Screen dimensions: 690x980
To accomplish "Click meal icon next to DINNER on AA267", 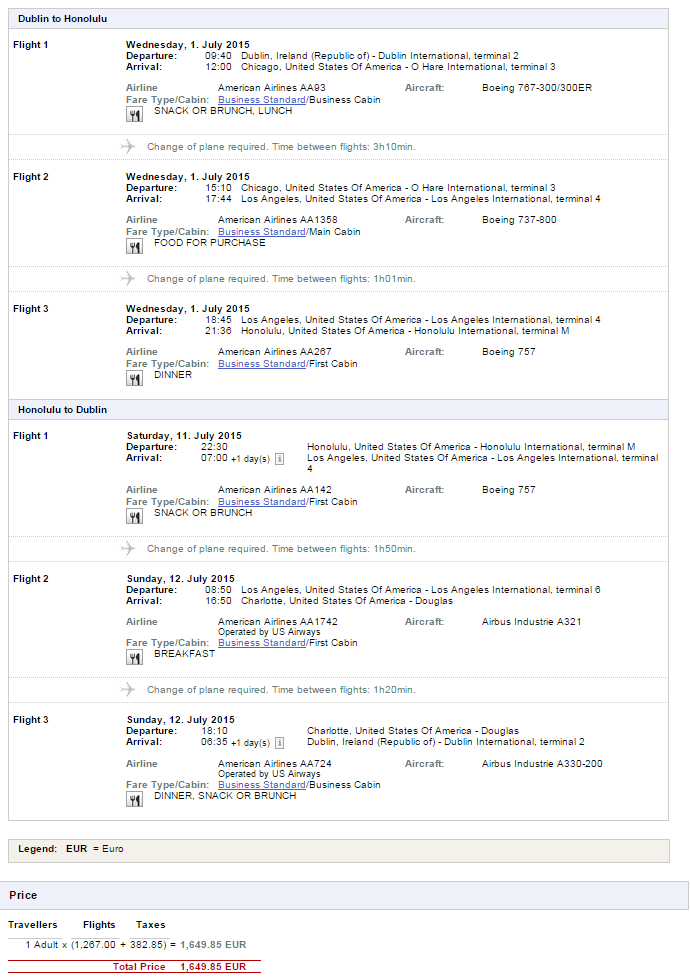I will (x=134, y=378).
